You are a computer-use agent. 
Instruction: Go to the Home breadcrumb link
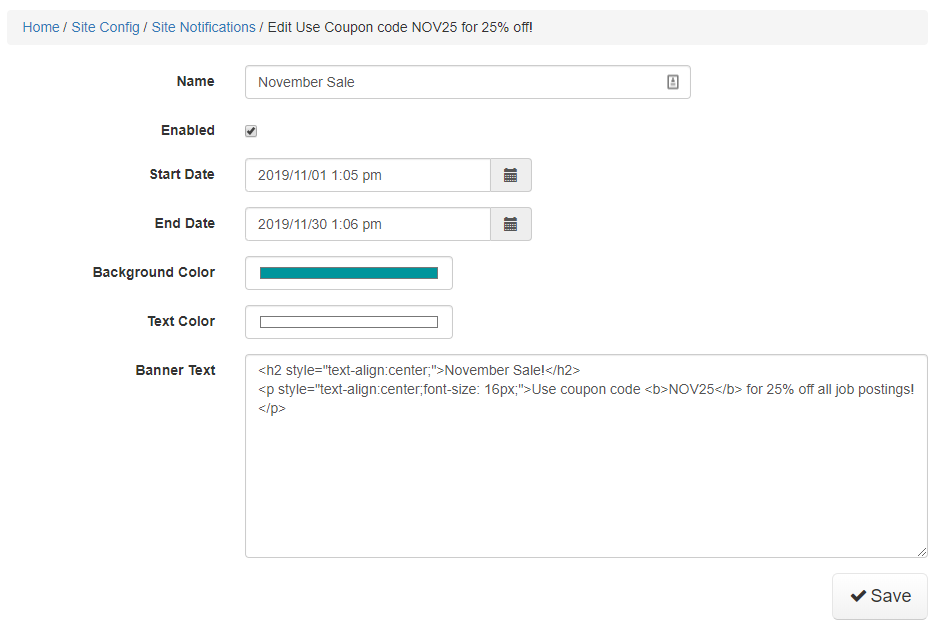coord(41,28)
